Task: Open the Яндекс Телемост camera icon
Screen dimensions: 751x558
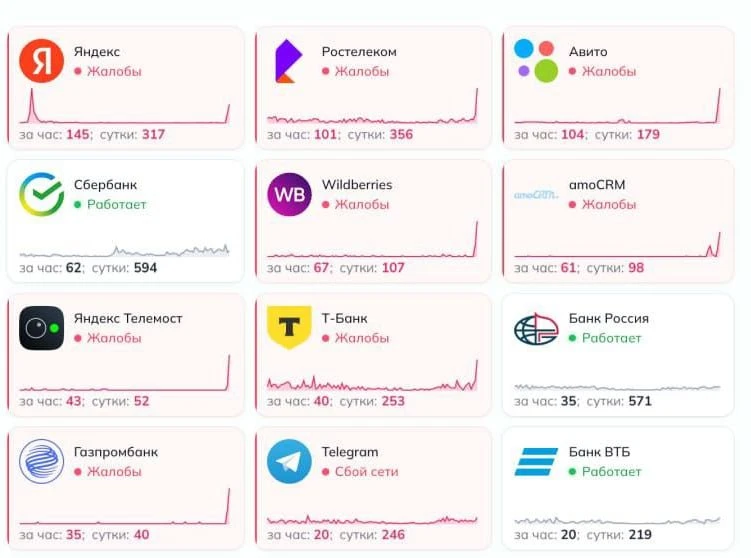Action: click(x=41, y=328)
